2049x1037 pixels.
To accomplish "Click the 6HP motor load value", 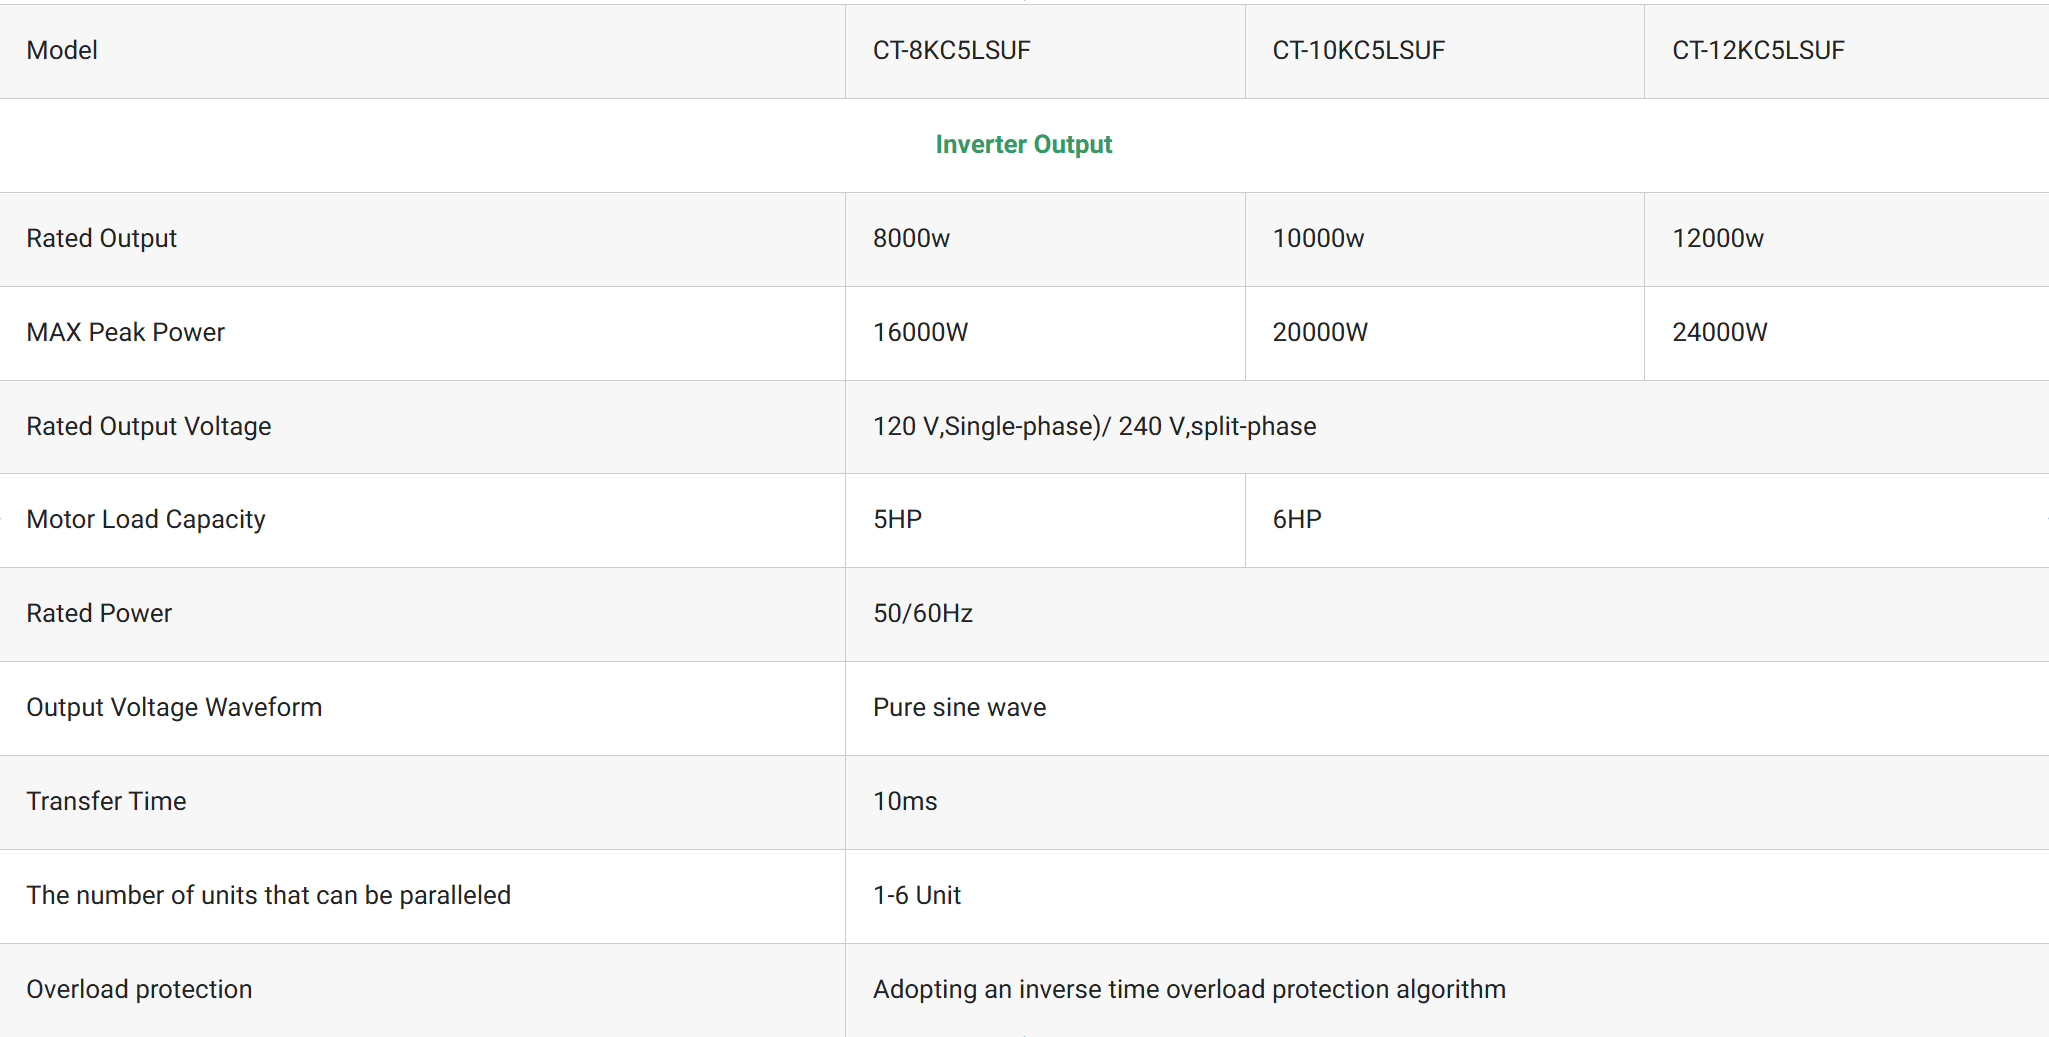I will point(1297,519).
